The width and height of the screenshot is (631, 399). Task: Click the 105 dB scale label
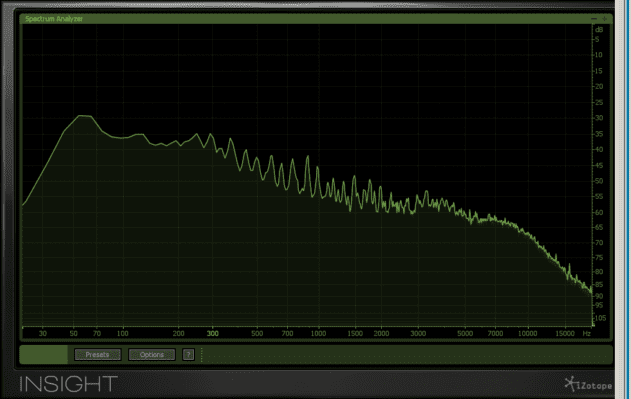600,318
